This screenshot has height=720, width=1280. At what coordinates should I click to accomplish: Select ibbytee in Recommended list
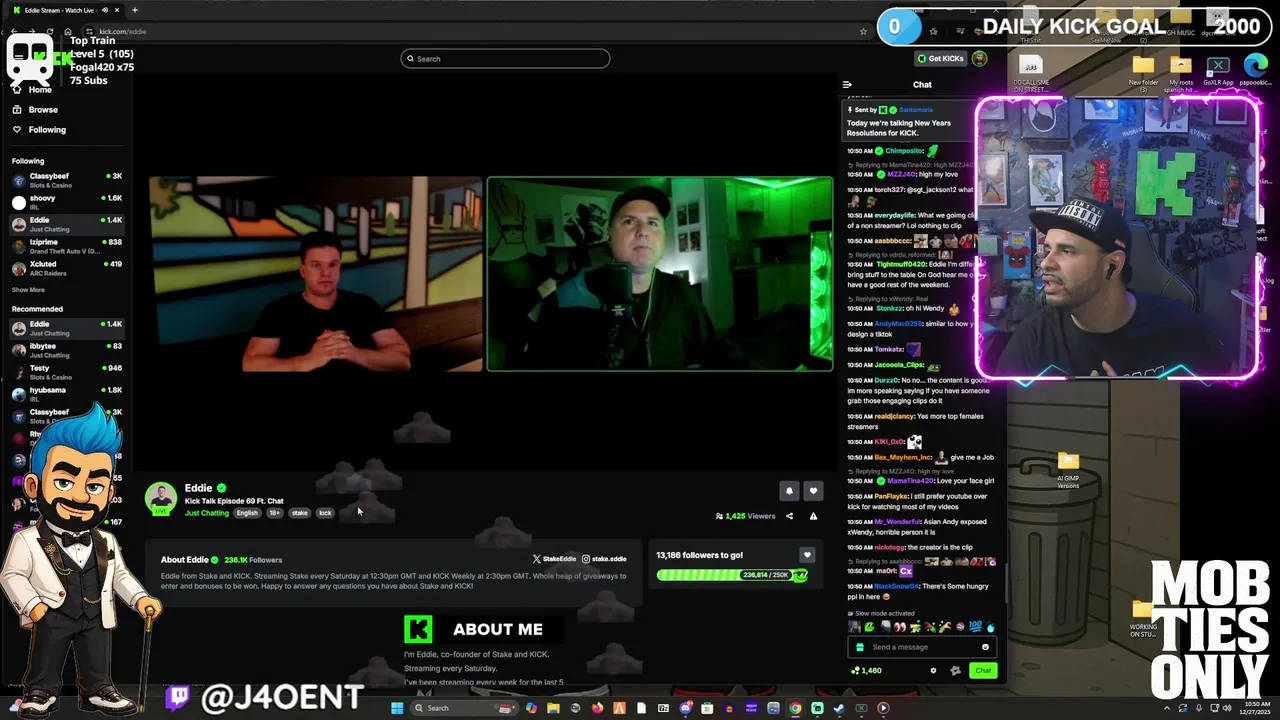tap(66, 350)
